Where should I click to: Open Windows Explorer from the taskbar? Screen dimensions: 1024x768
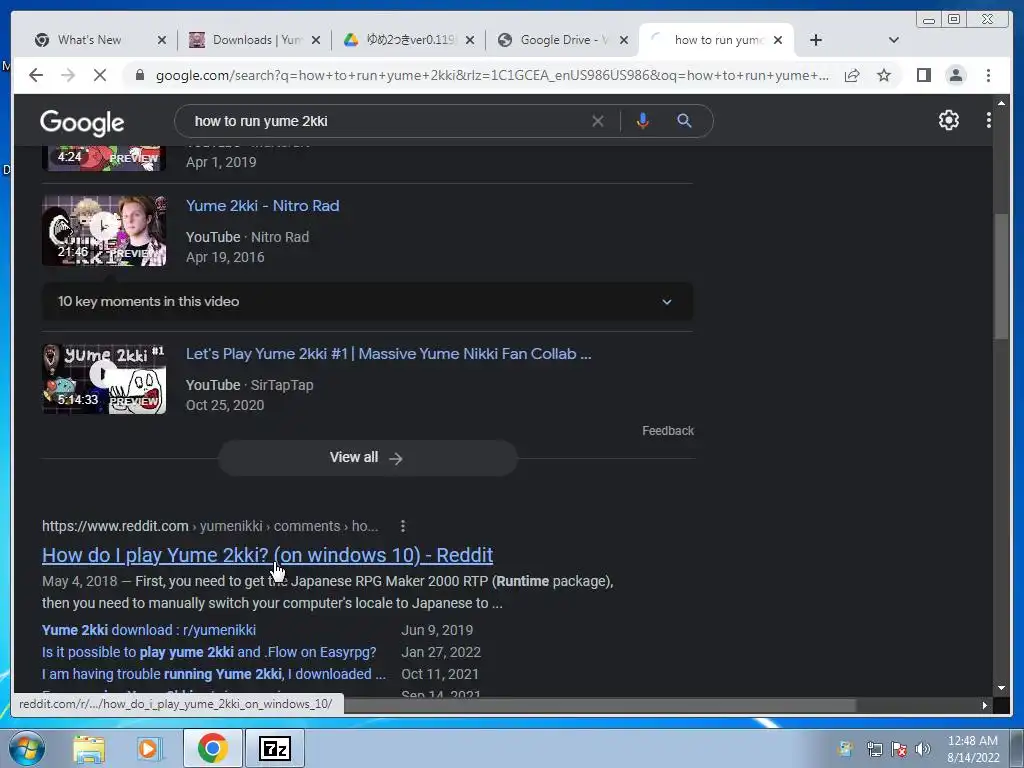[x=89, y=748]
